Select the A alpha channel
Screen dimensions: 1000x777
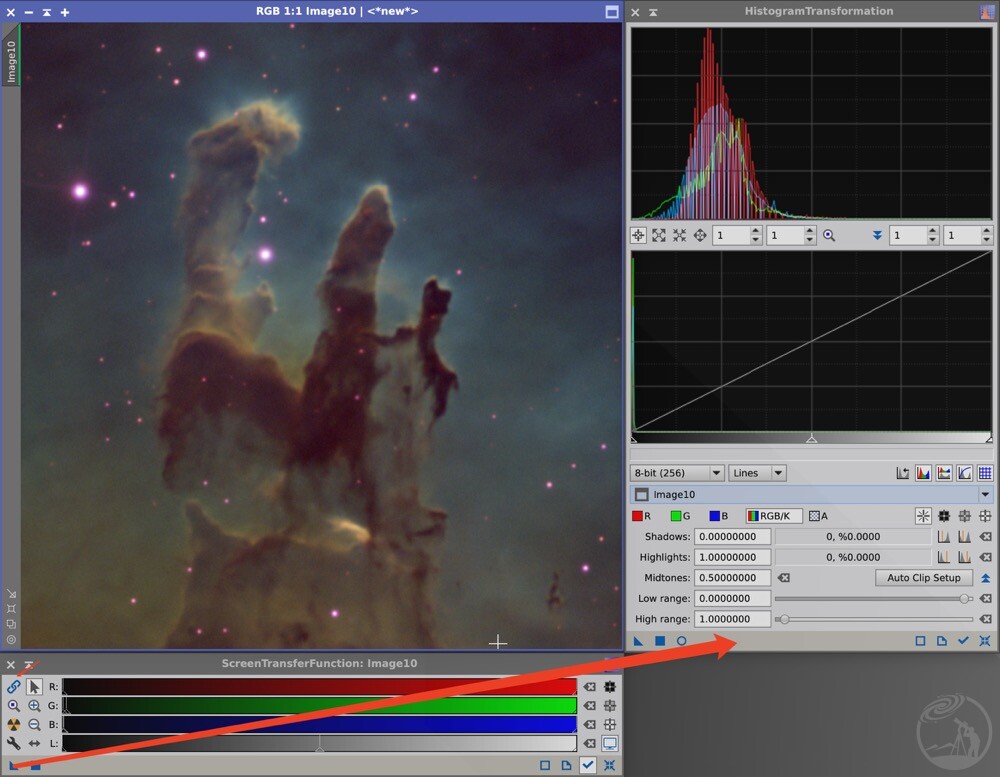point(818,516)
